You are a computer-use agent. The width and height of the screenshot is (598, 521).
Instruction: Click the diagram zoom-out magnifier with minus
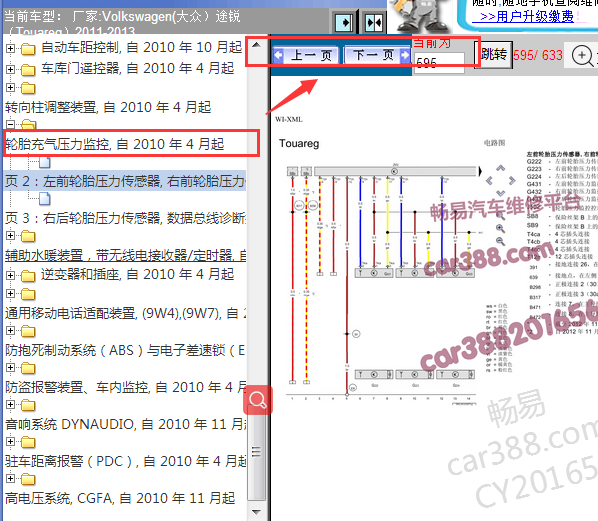pos(500,241)
